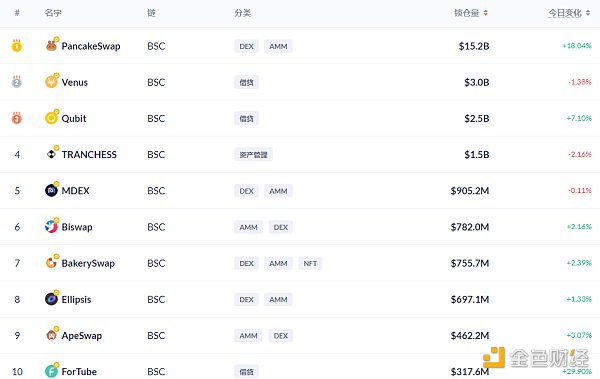The height and width of the screenshot is (379, 600).
Task: Click the PancakeSwap bunny logo icon
Action: click(51, 46)
